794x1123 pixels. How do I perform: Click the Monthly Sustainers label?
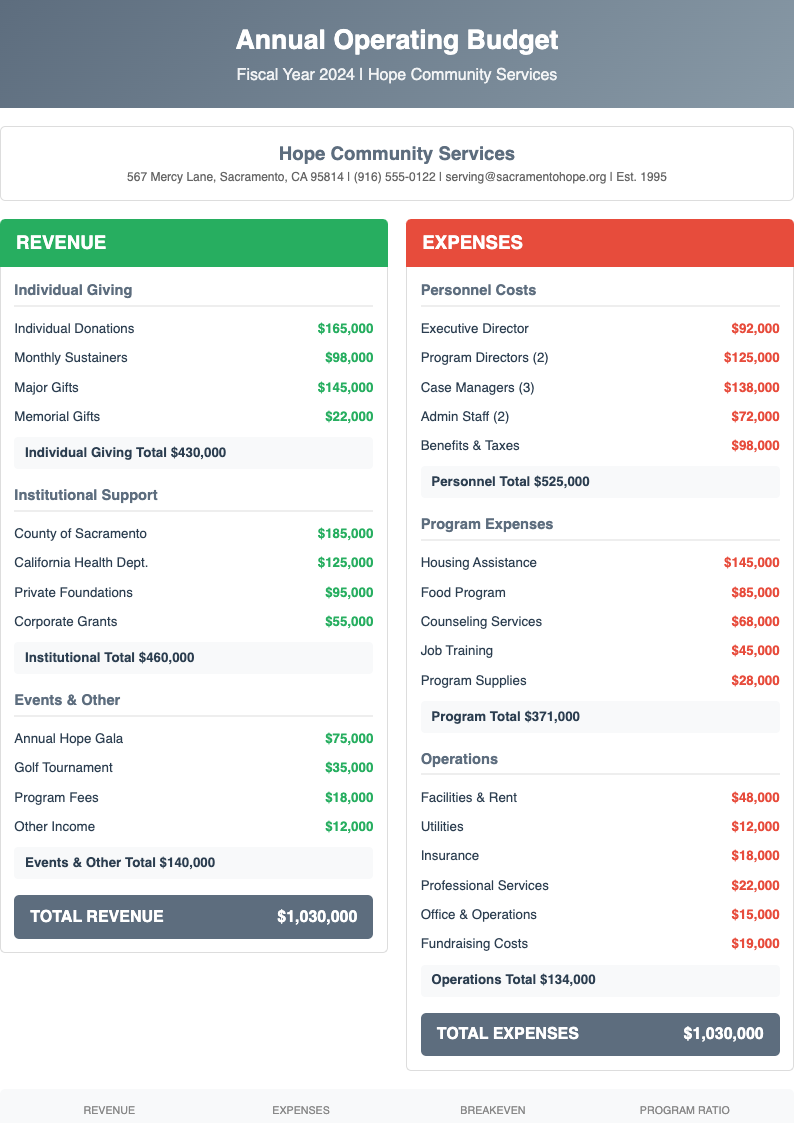71,358
